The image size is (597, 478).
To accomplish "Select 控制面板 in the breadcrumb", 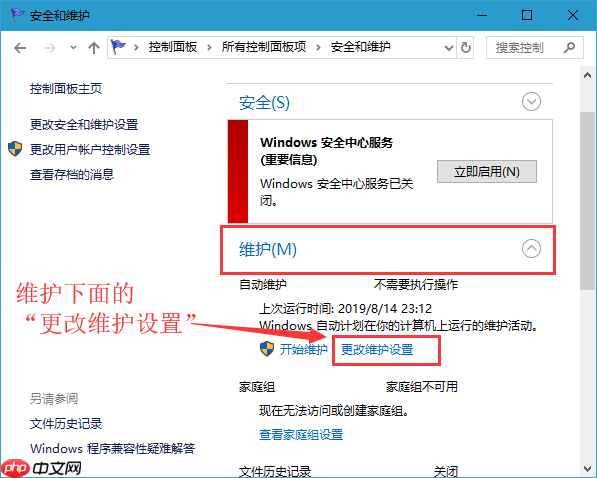I will [173, 47].
